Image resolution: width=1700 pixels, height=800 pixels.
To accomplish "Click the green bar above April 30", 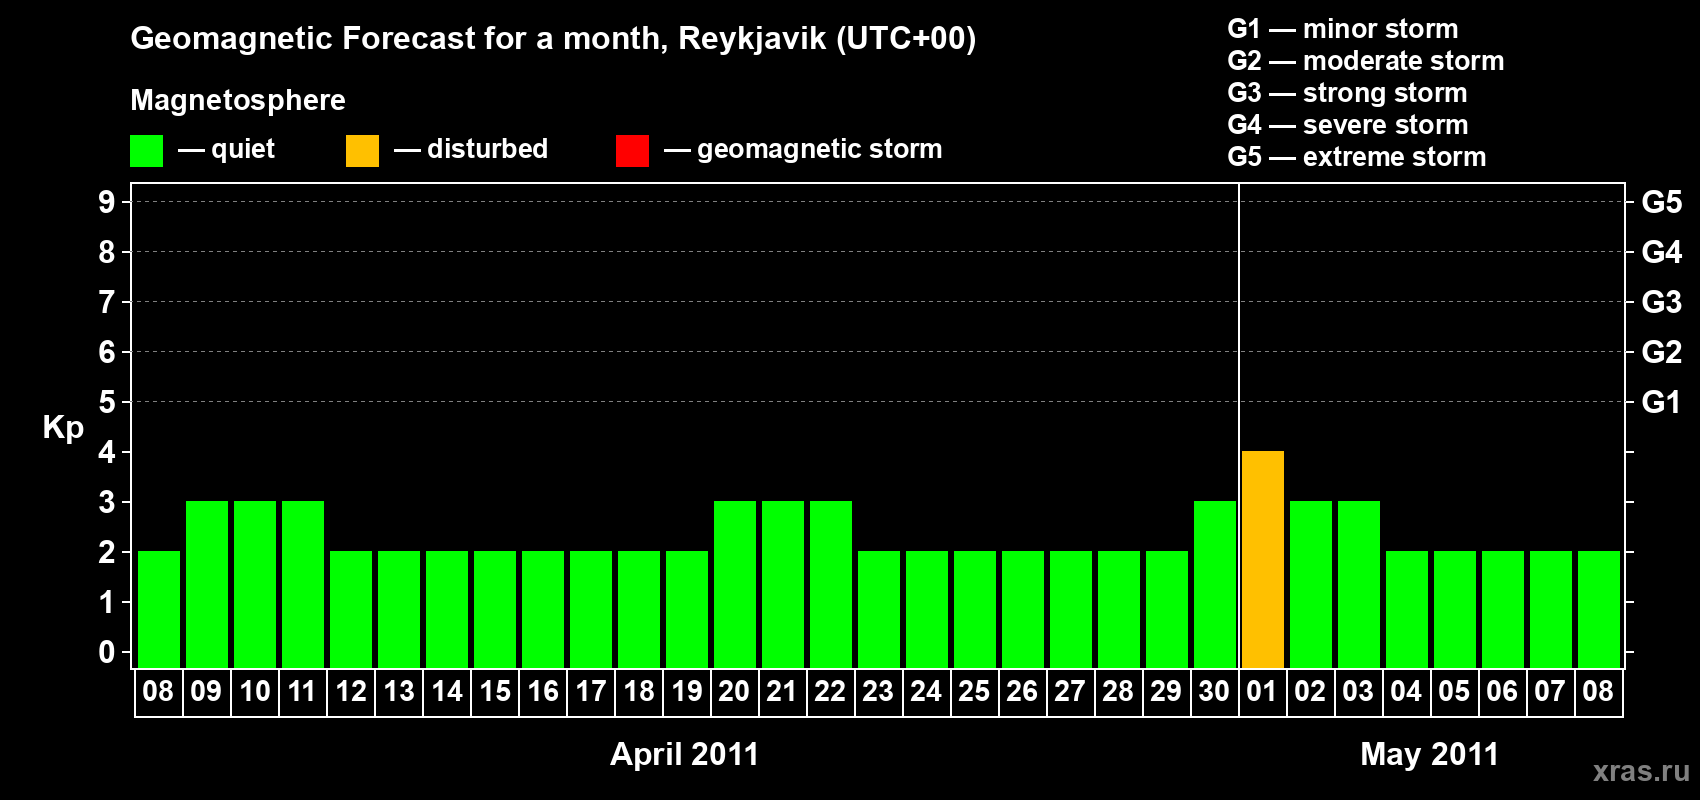I will tap(1215, 585).
